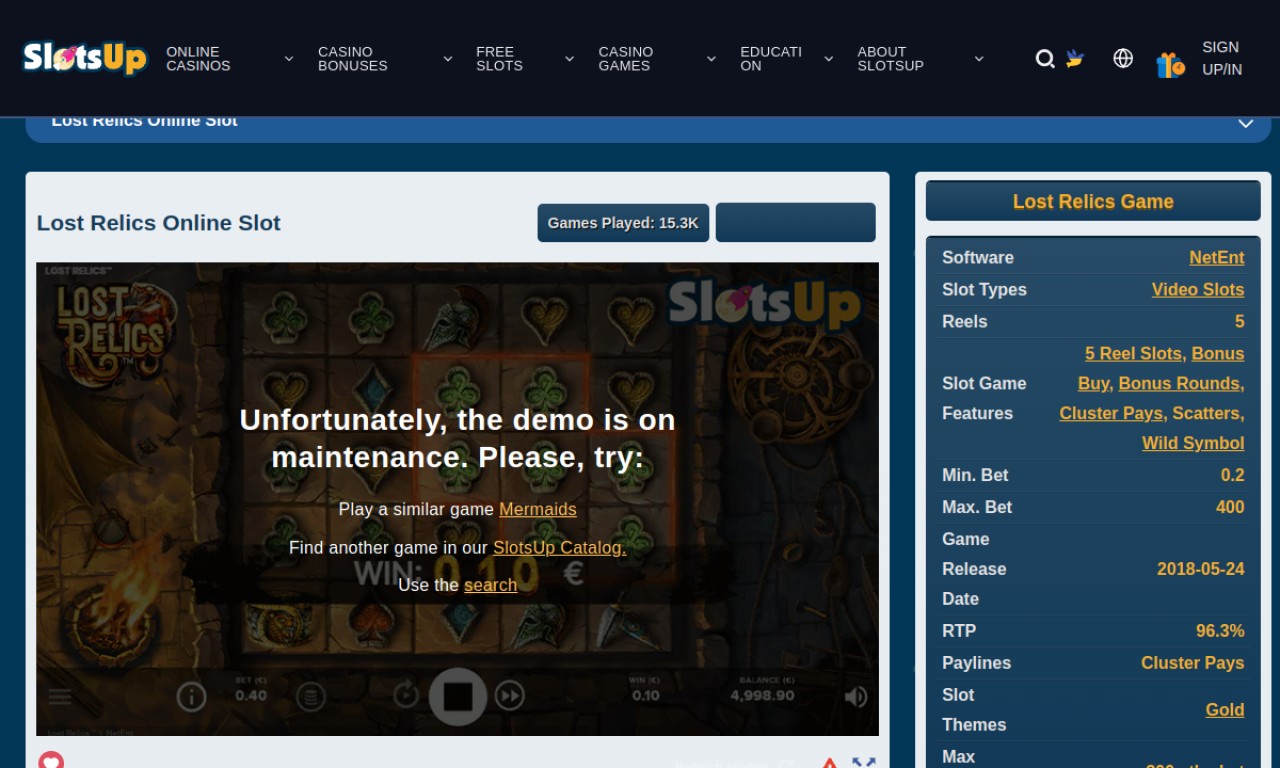Open the search magnifier icon

[x=1045, y=59]
